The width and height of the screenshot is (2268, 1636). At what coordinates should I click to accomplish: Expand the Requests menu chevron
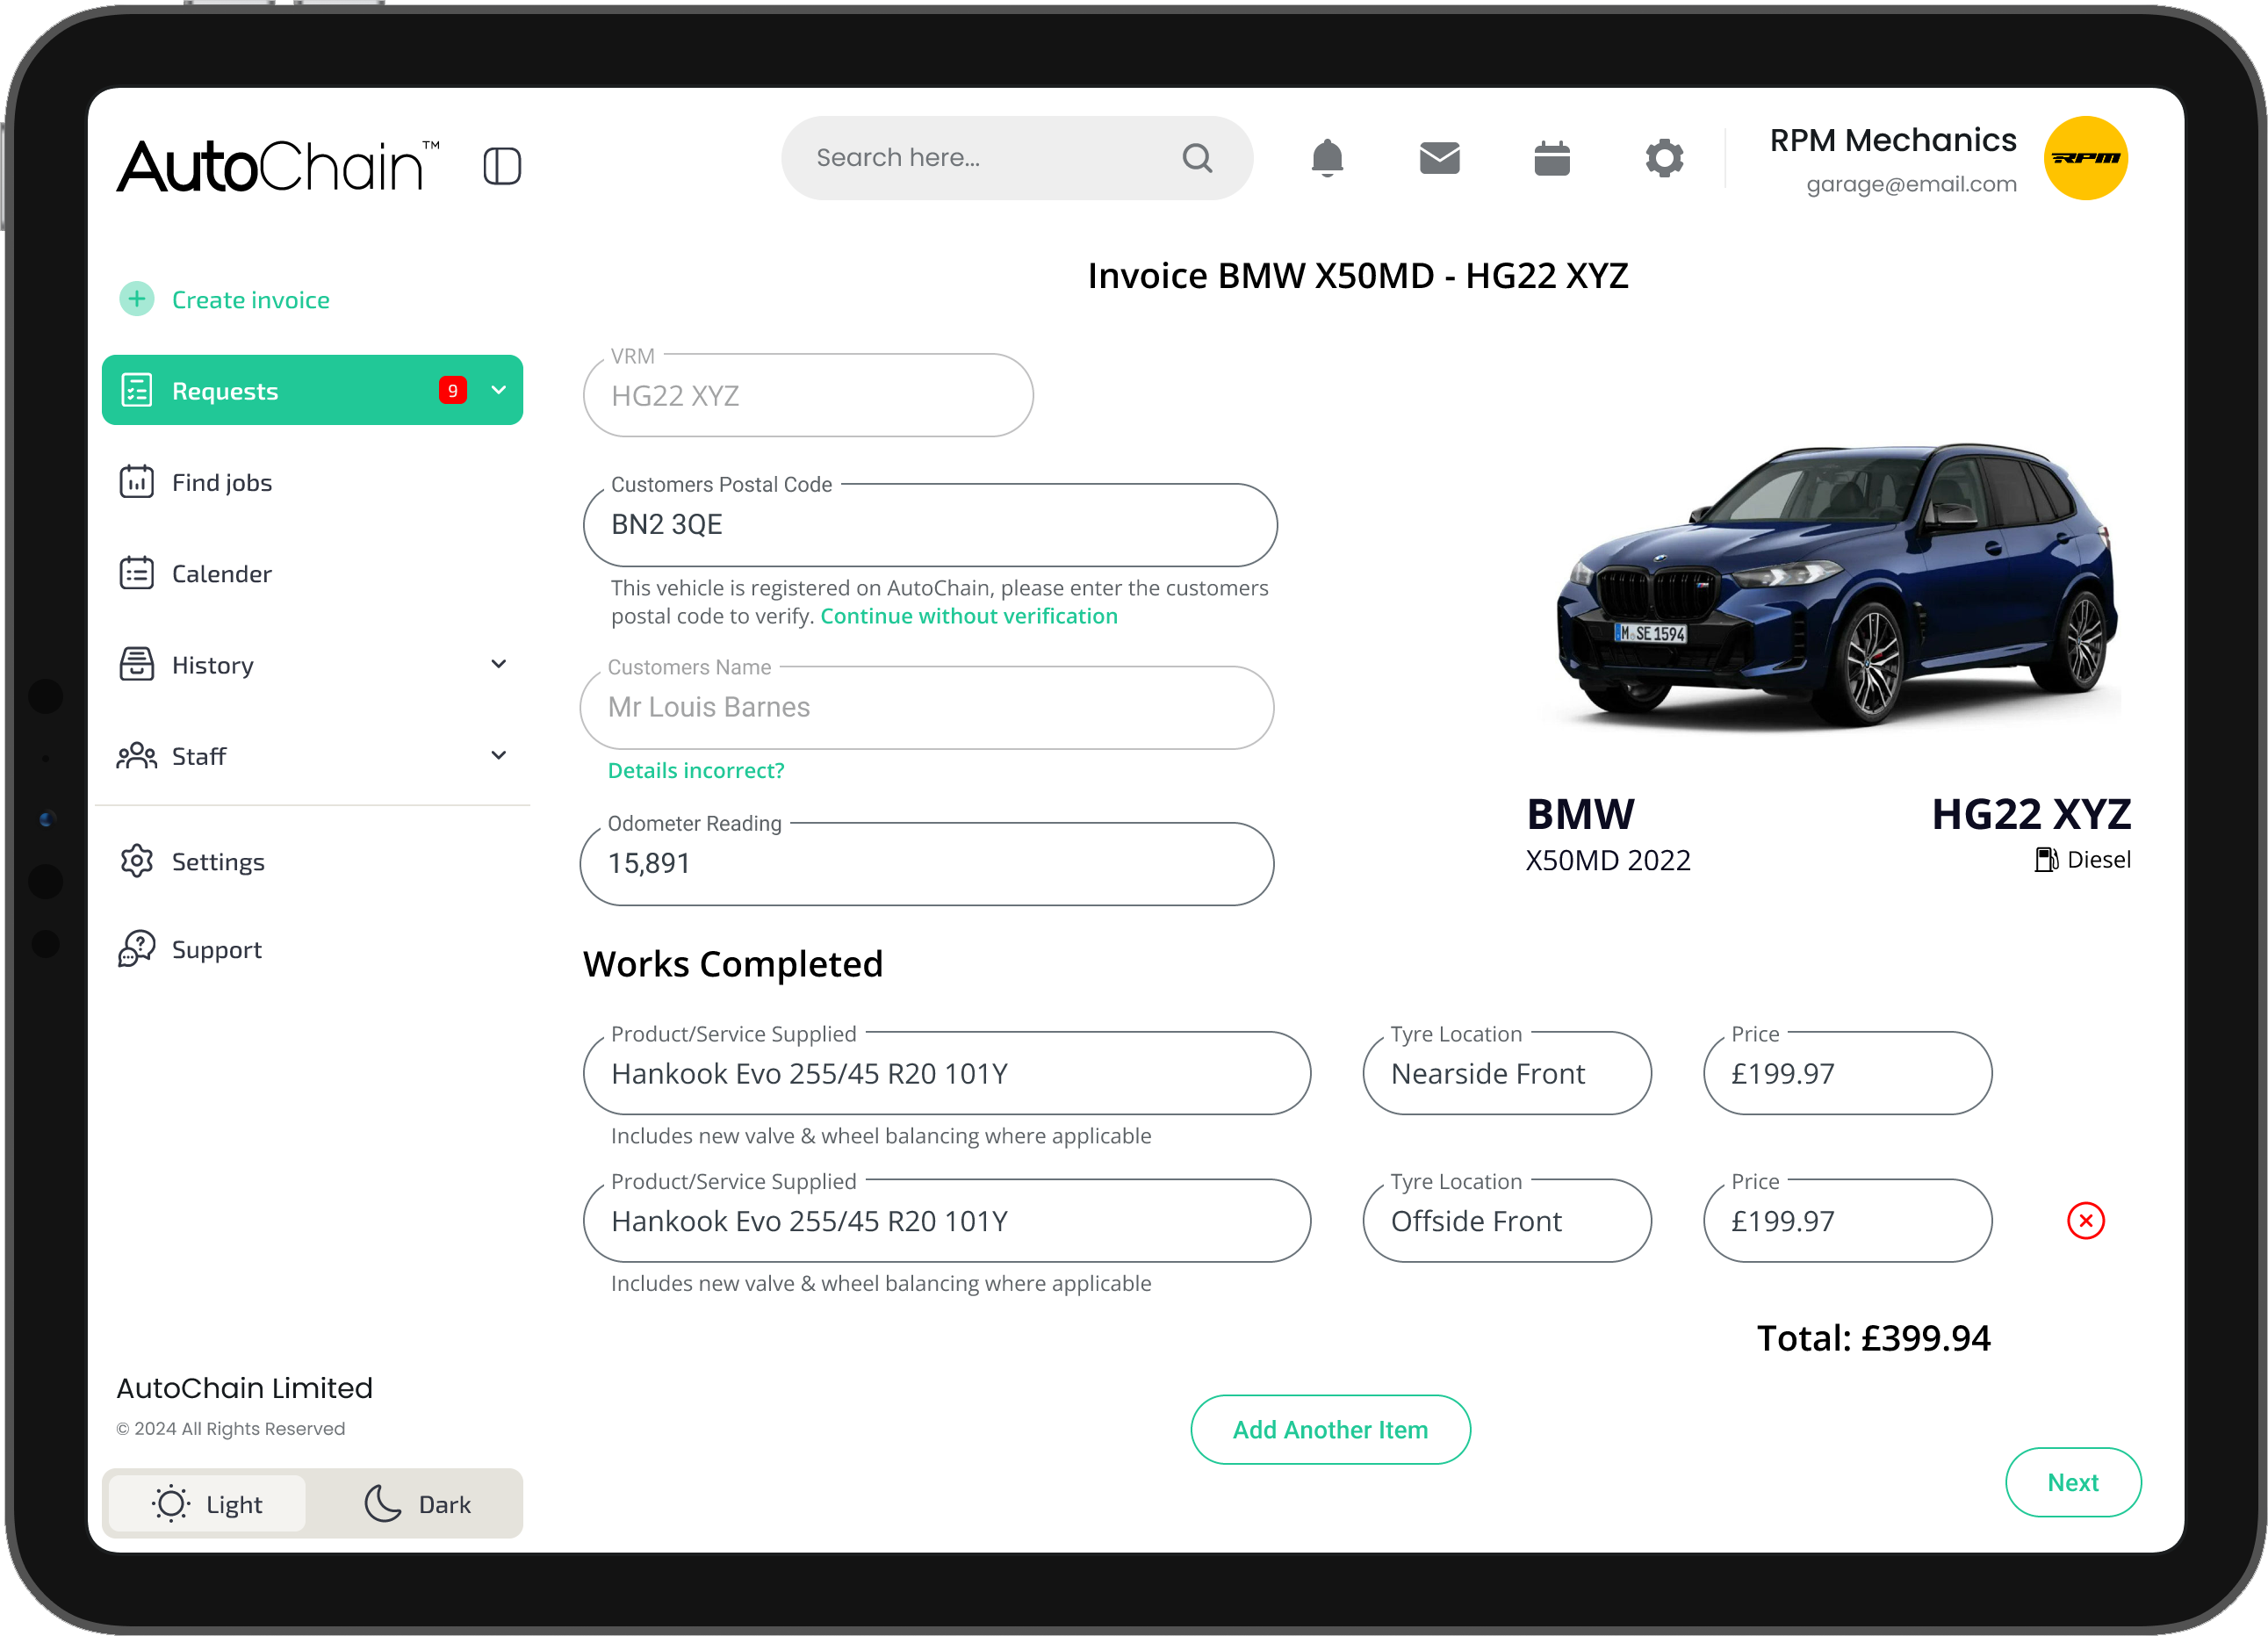(x=498, y=390)
